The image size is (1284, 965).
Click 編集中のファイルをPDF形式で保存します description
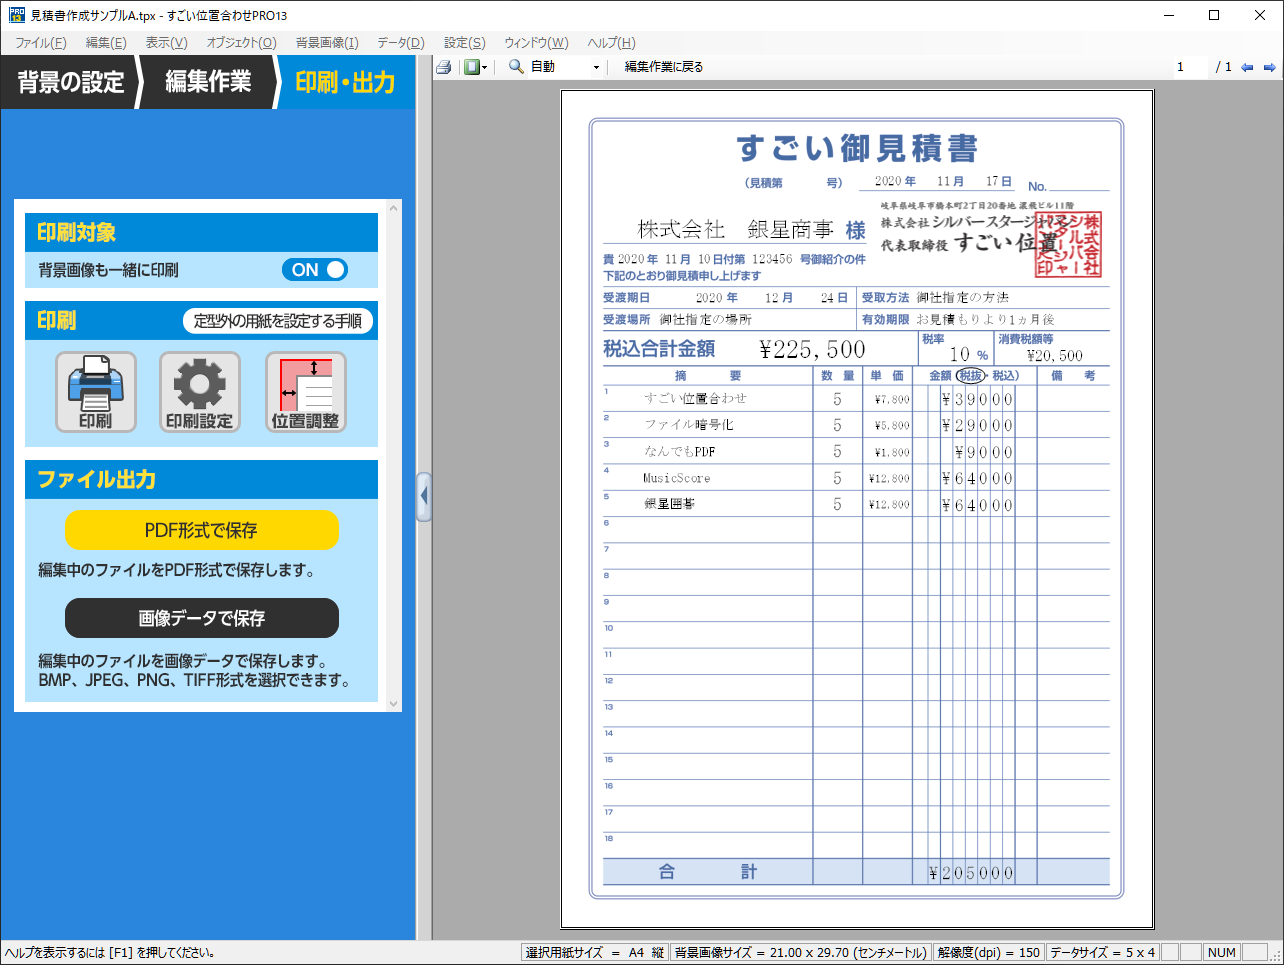tap(177, 570)
